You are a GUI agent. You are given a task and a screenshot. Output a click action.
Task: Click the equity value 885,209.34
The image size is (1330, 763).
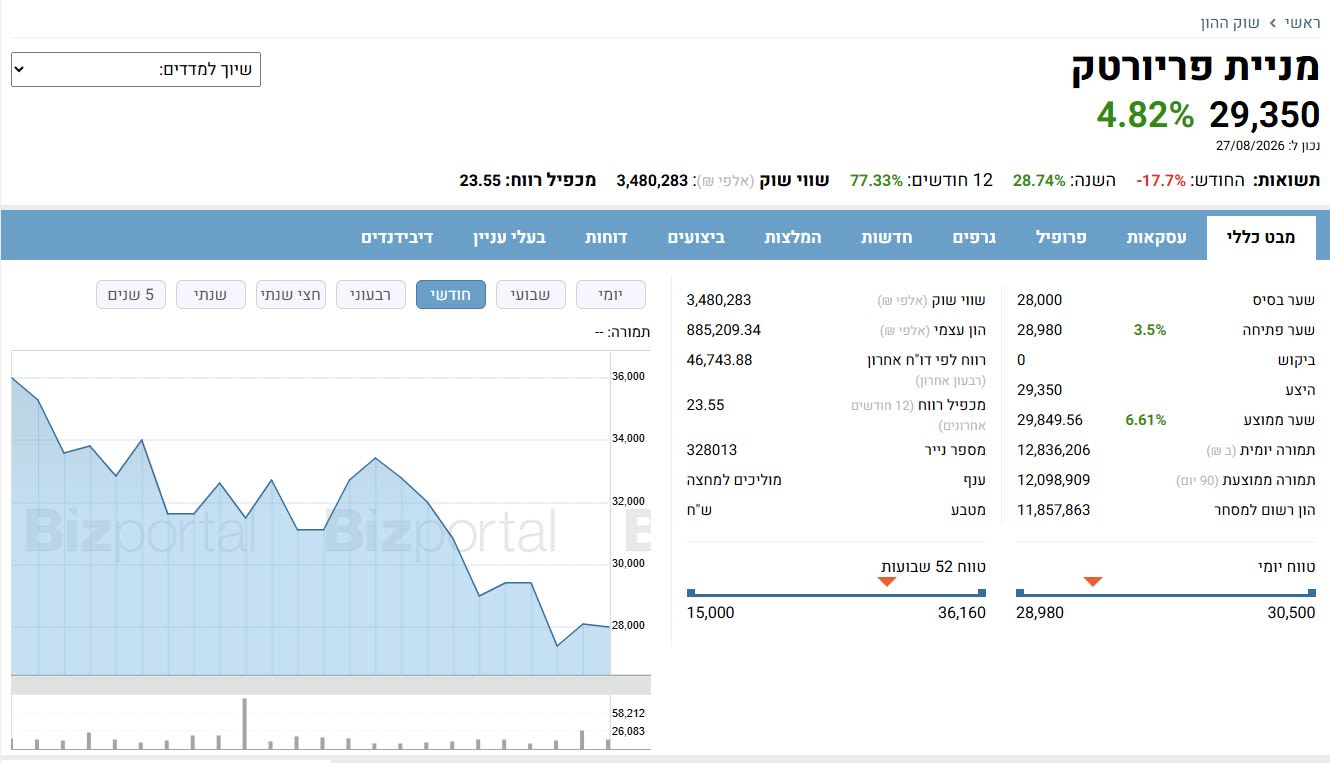pos(724,330)
